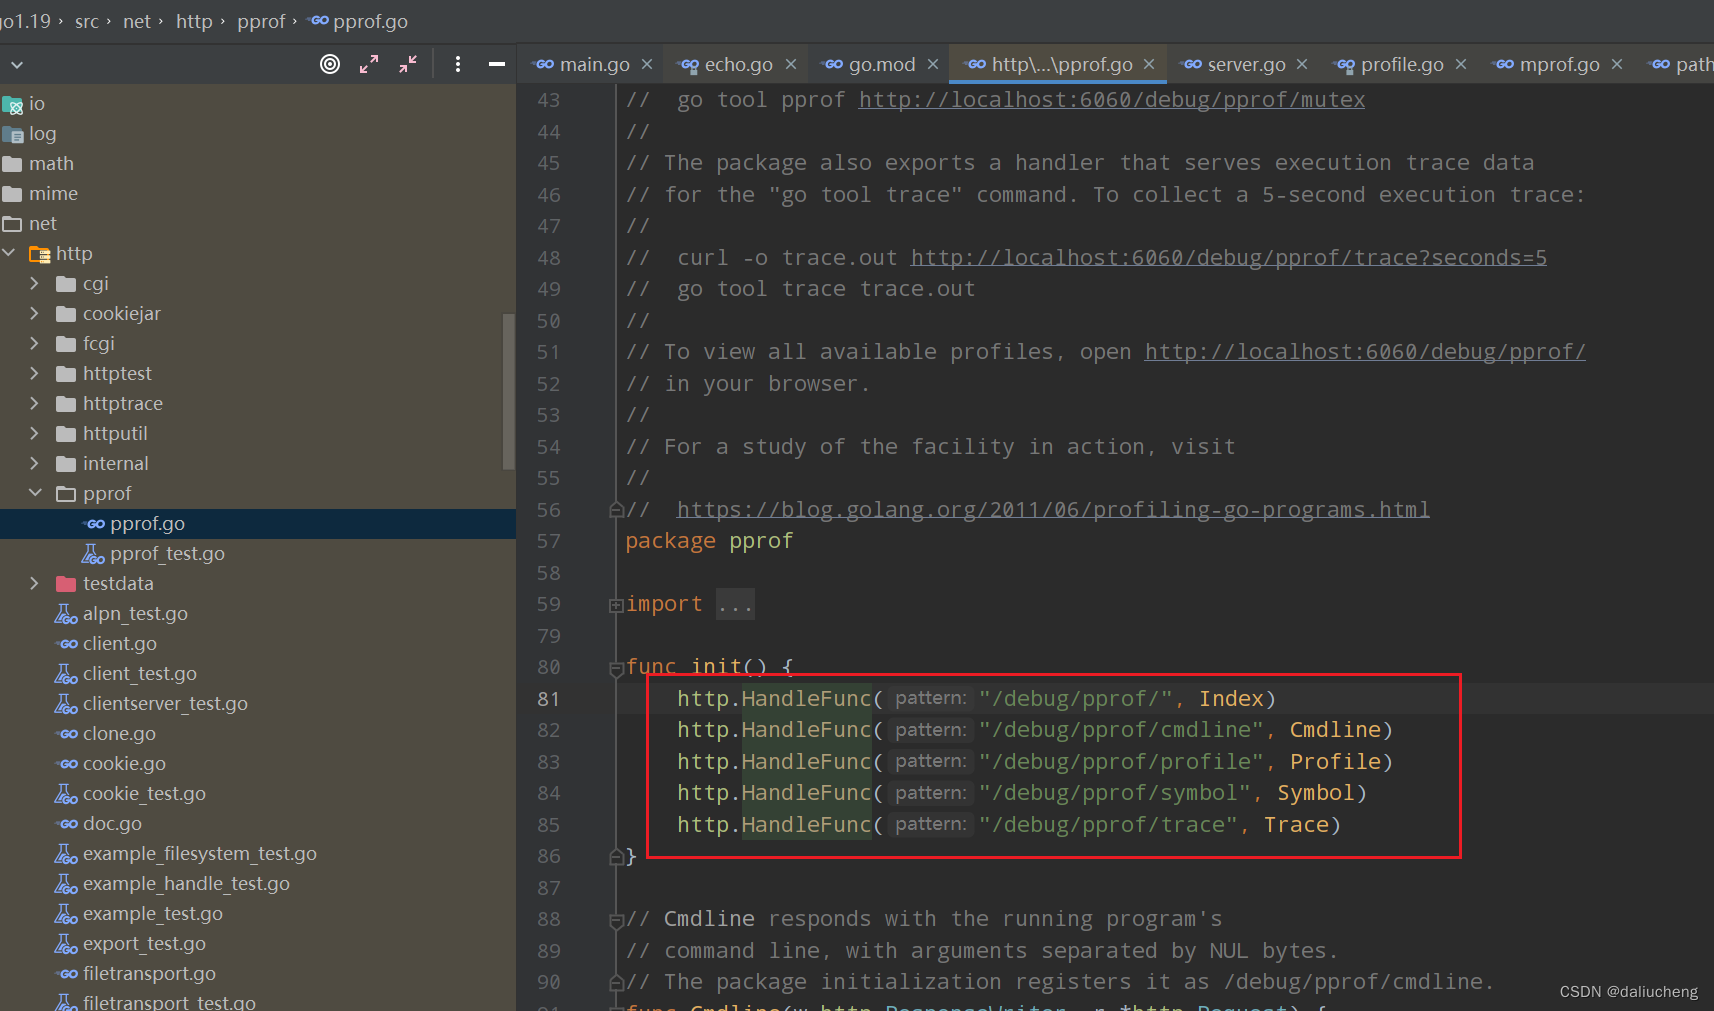Image resolution: width=1714 pixels, height=1011 pixels.
Task: Switch to the main.go tab
Action: coord(594,64)
